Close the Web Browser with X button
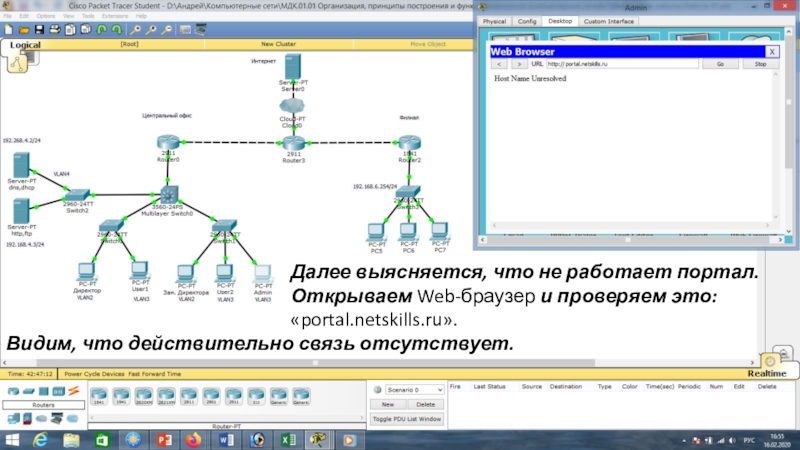The width and height of the screenshot is (800, 450). tap(772, 52)
